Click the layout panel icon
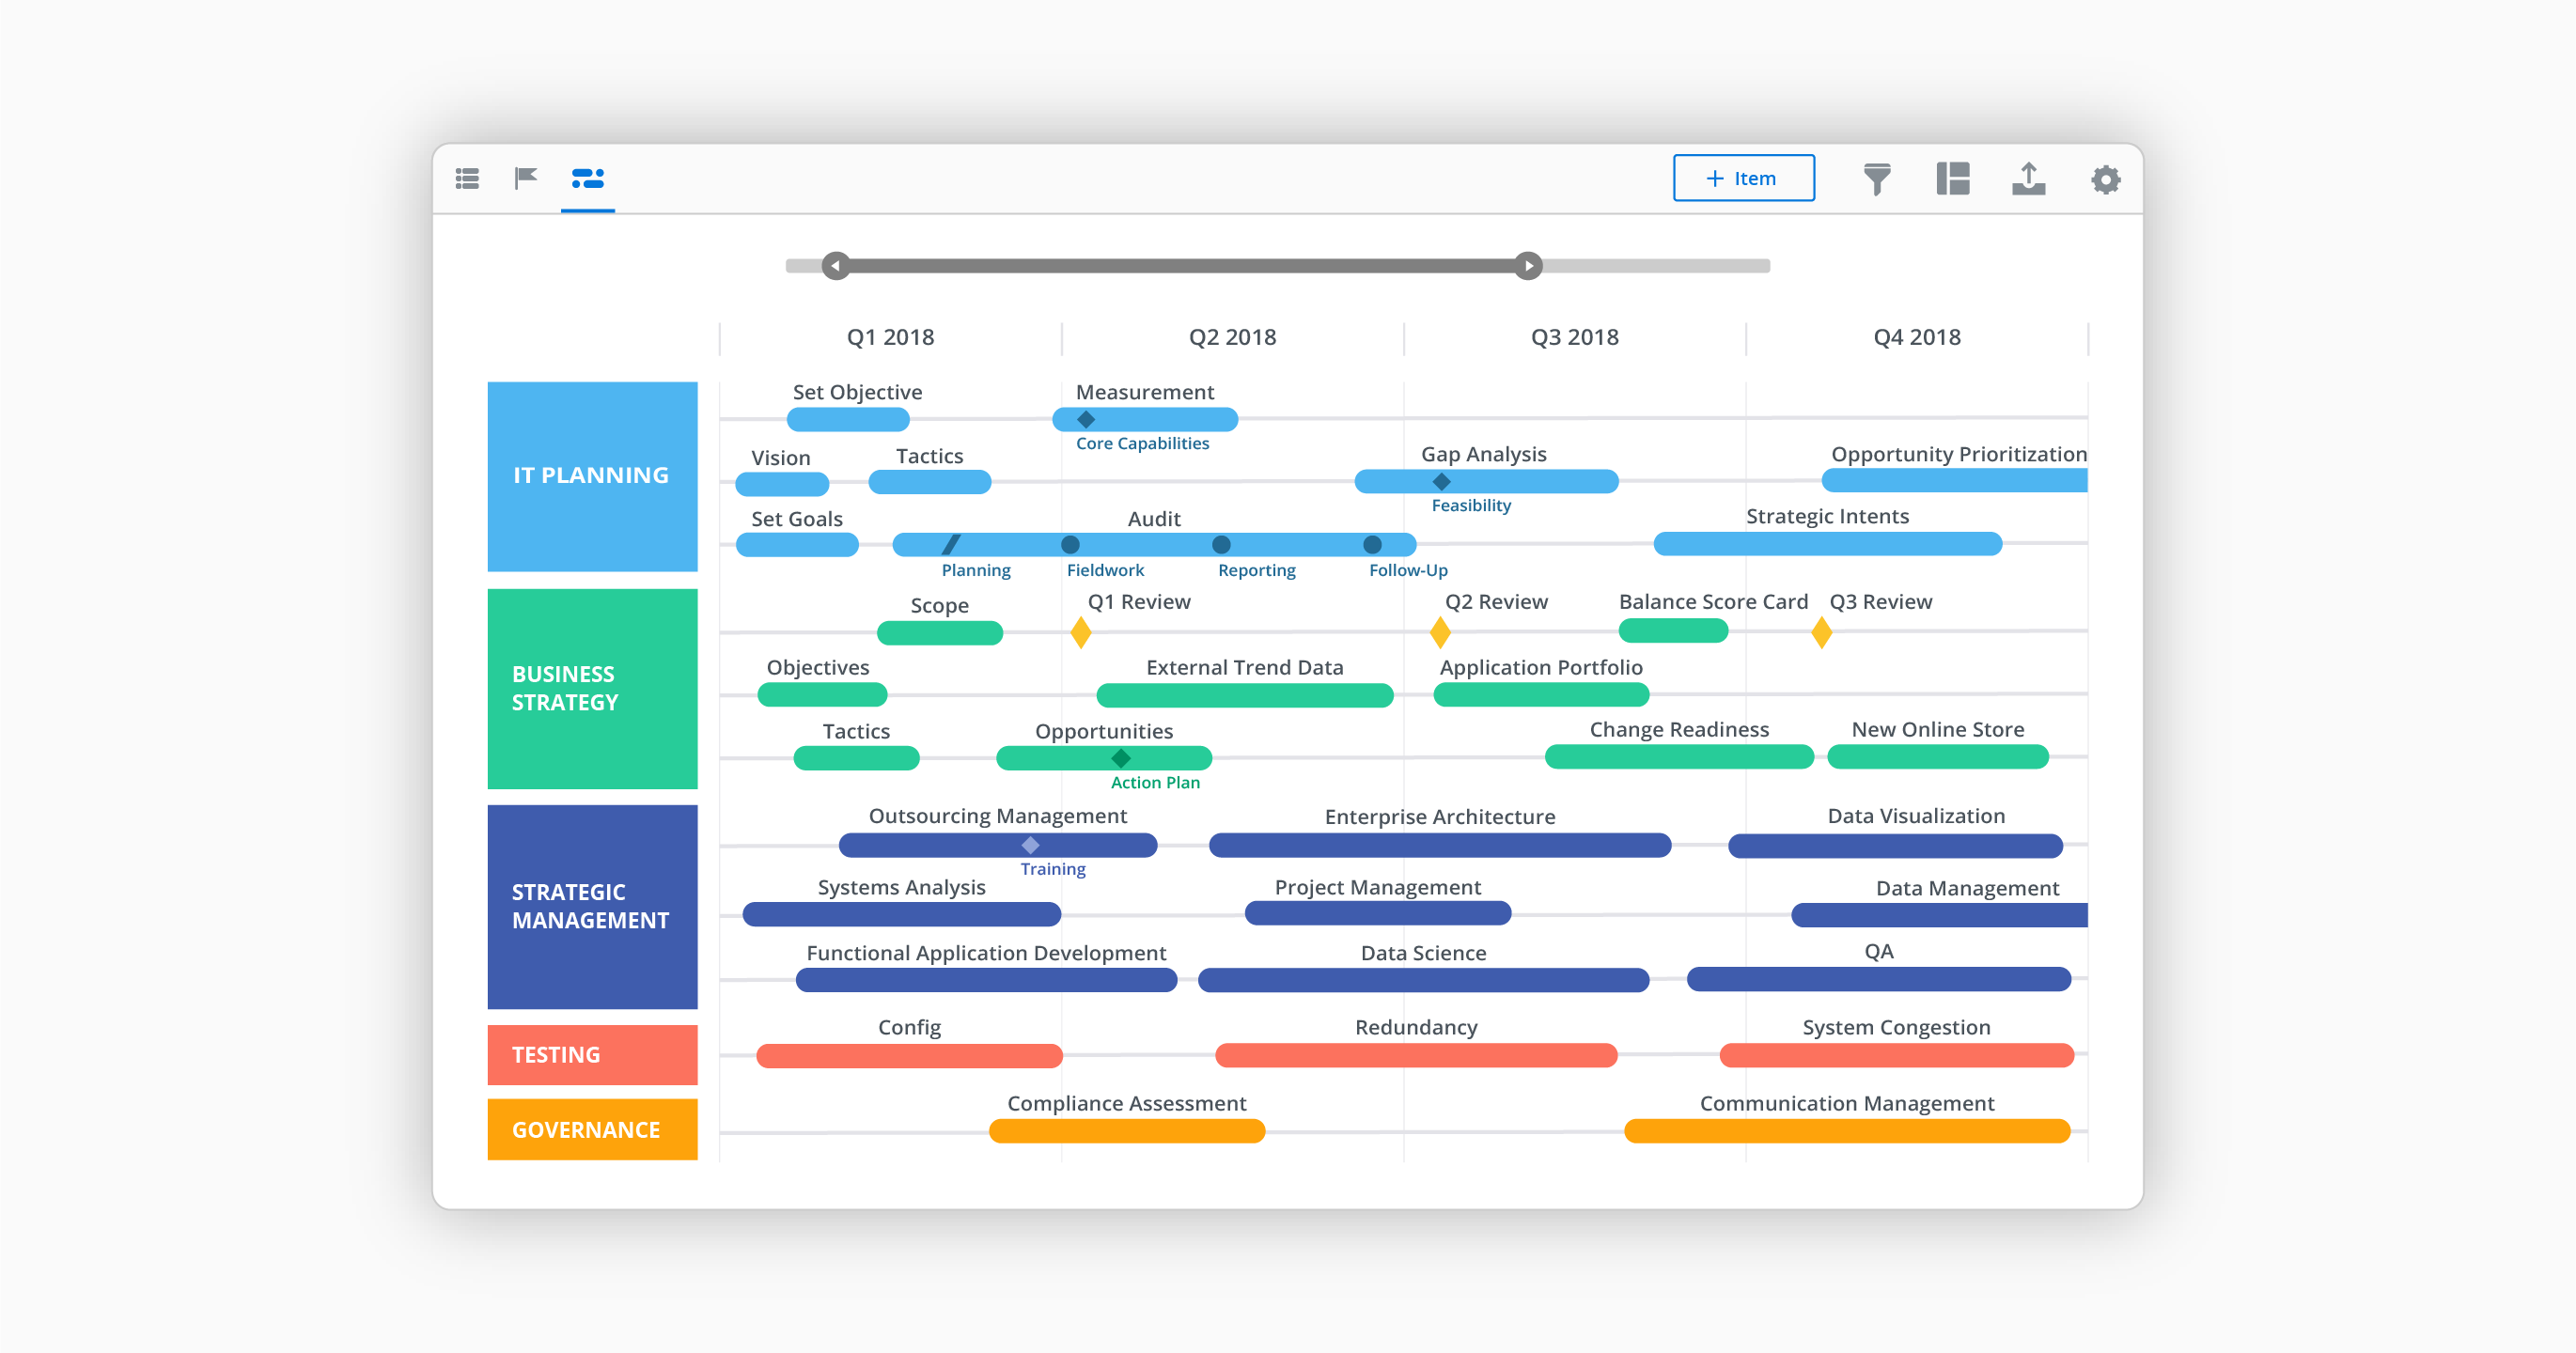The image size is (2576, 1353). click(1952, 179)
